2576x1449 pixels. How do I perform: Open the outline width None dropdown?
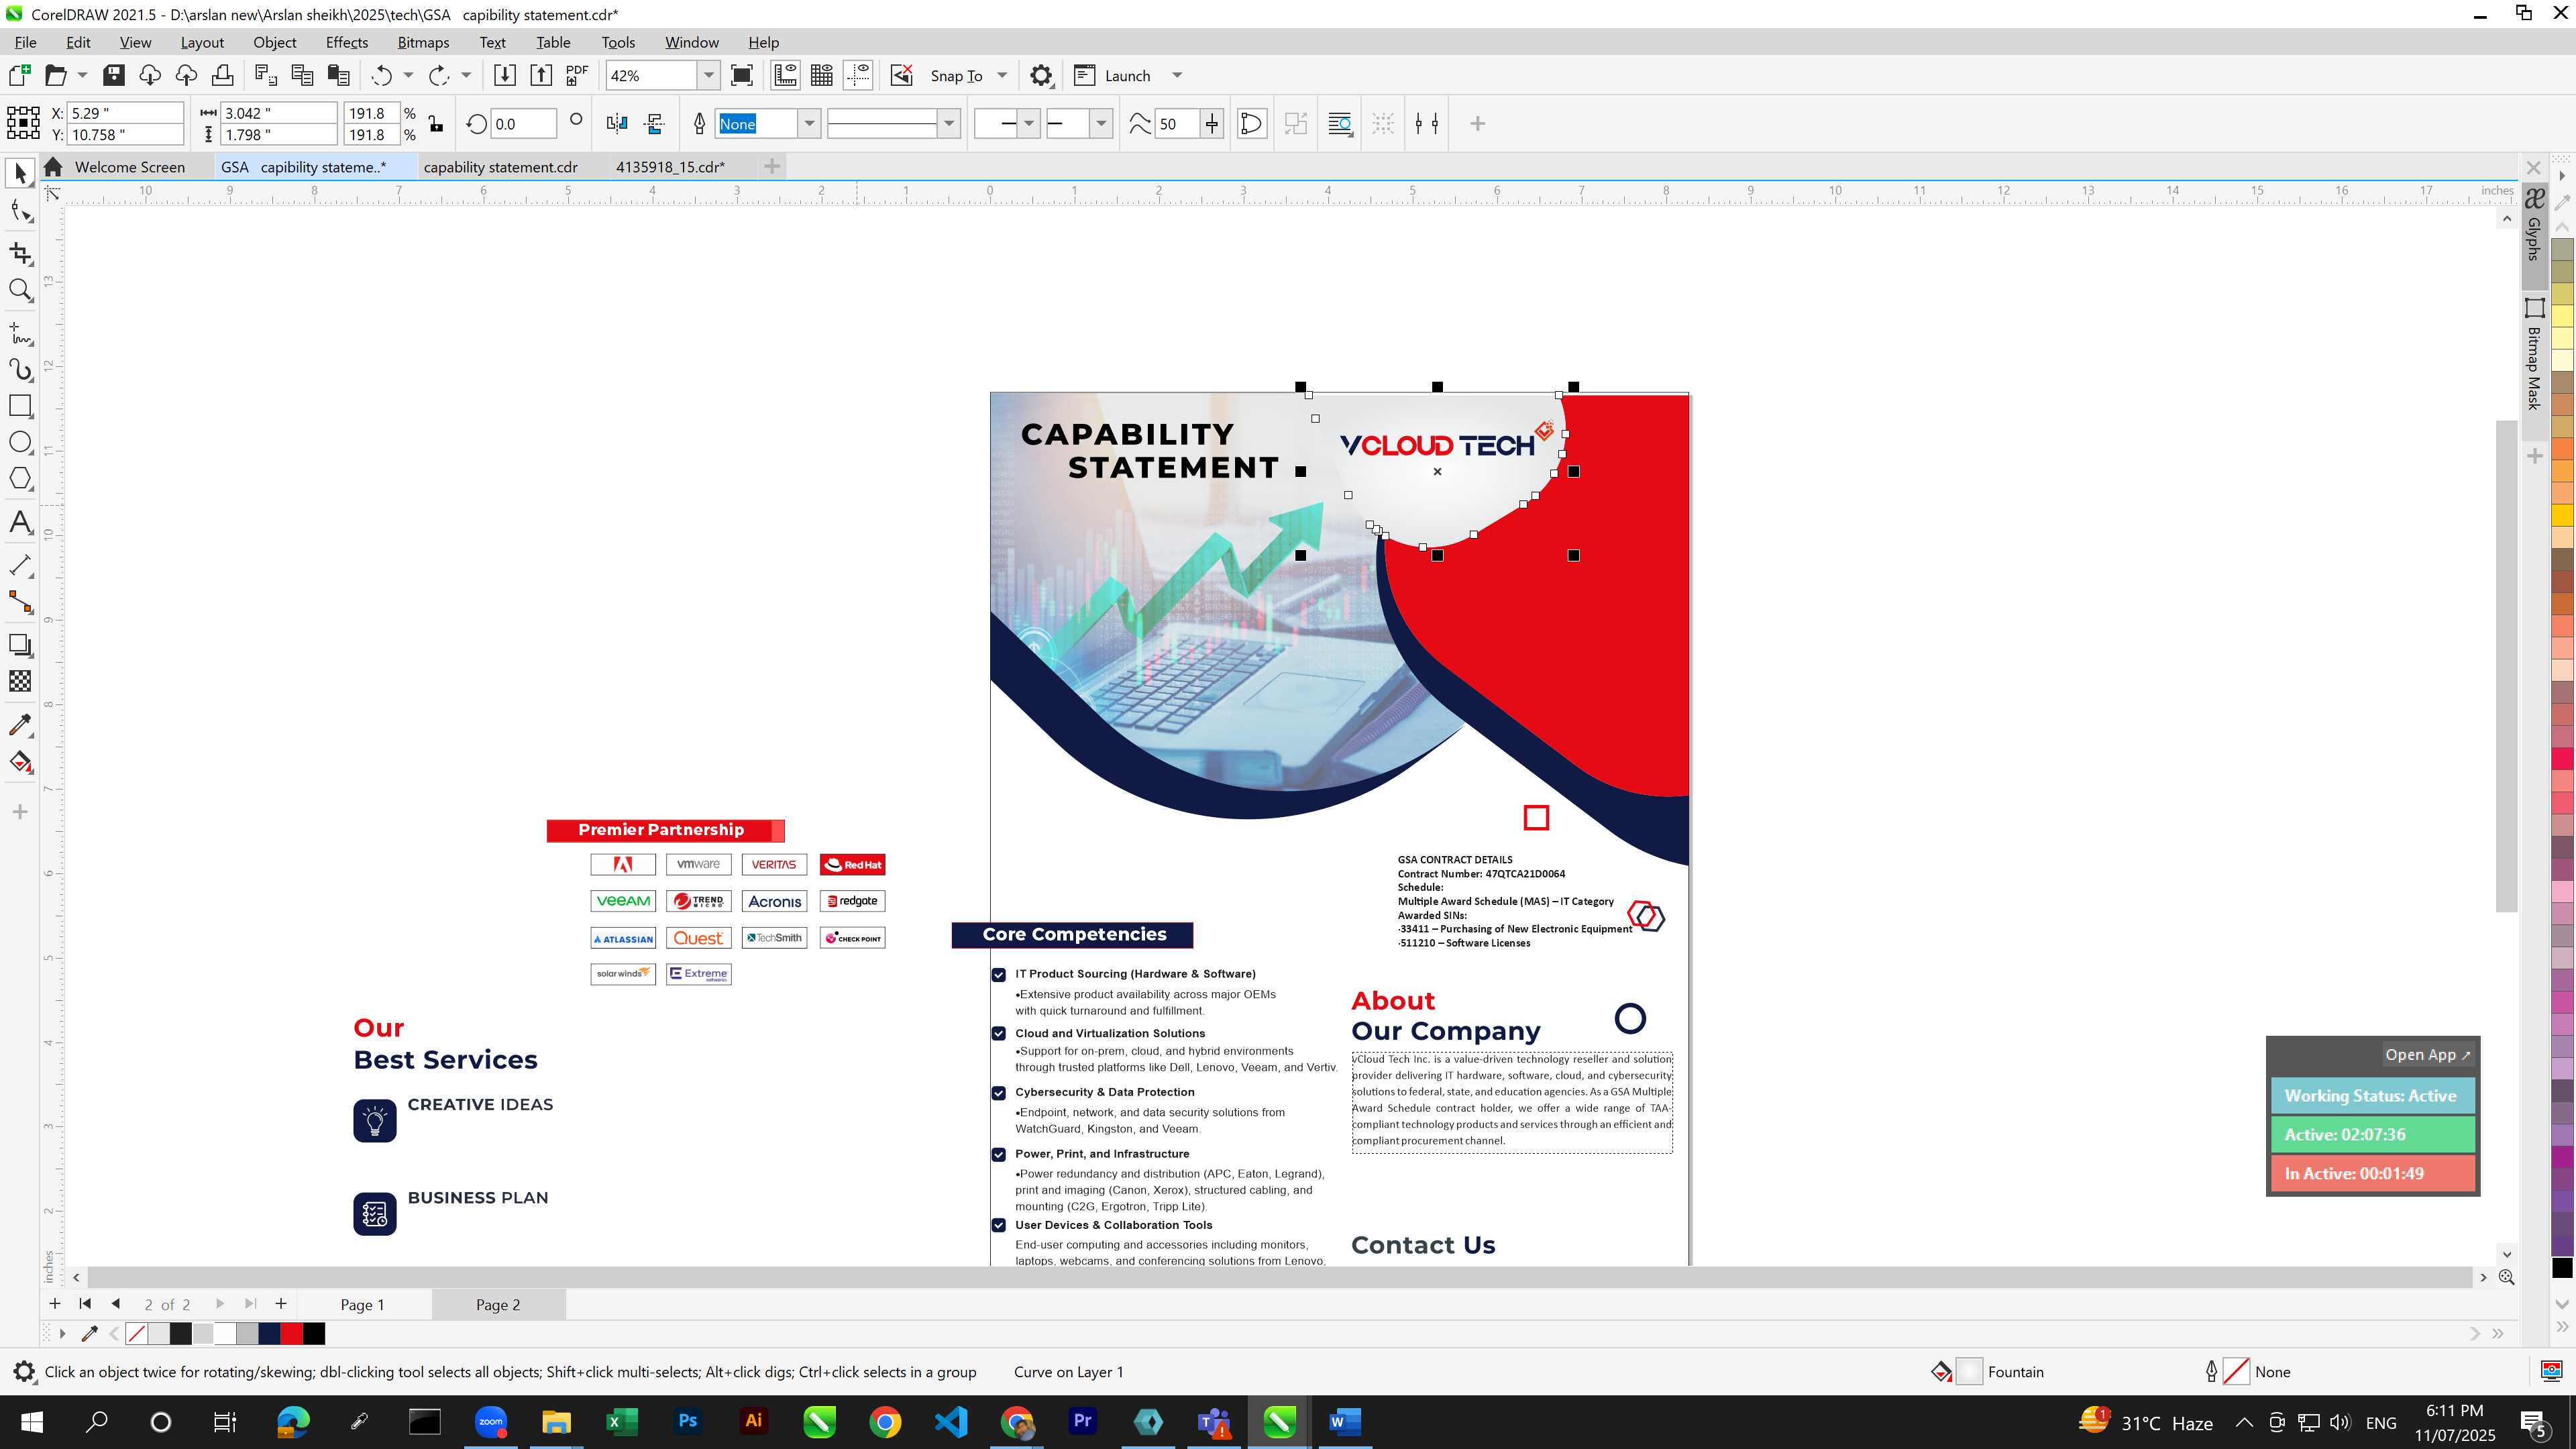point(809,124)
